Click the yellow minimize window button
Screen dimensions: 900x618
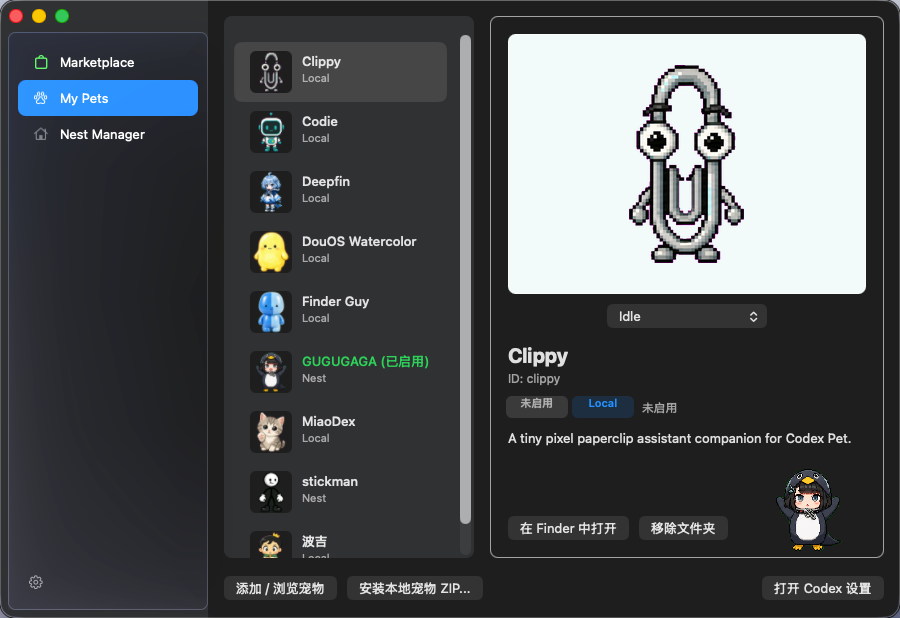point(39,16)
